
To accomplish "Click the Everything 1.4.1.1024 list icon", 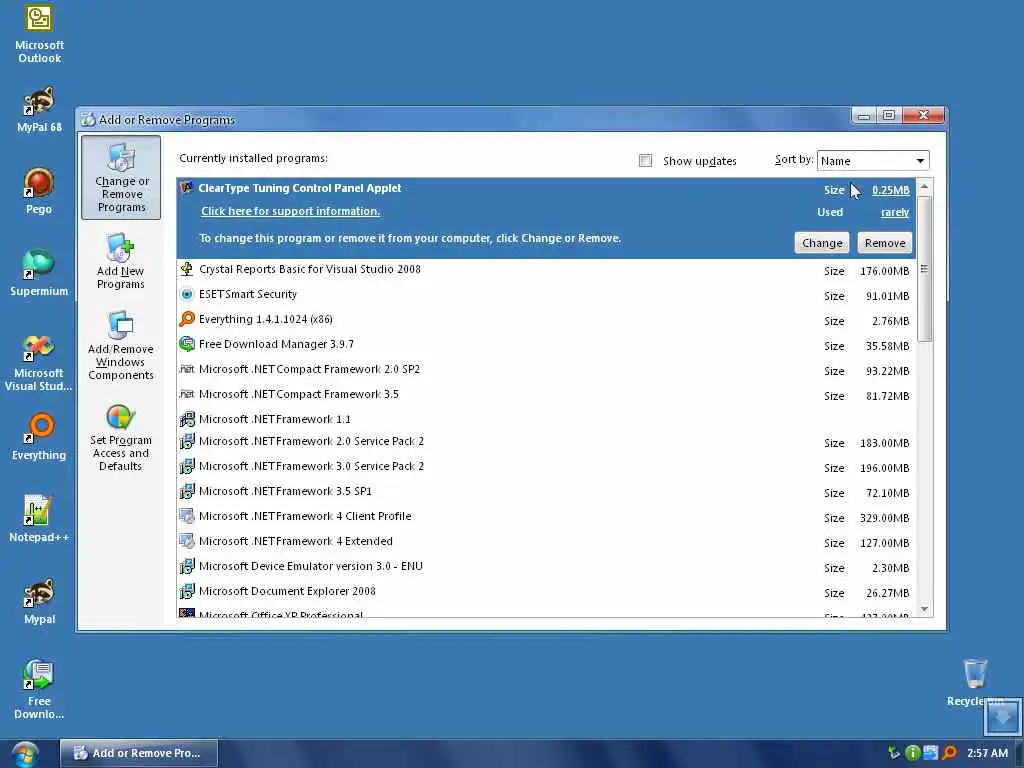I will pos(187,319).
